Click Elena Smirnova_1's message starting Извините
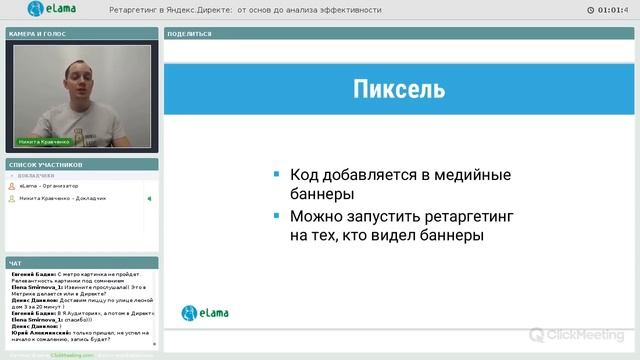Image resolution: width=640 pixels, height=360 pixels. 79,290
